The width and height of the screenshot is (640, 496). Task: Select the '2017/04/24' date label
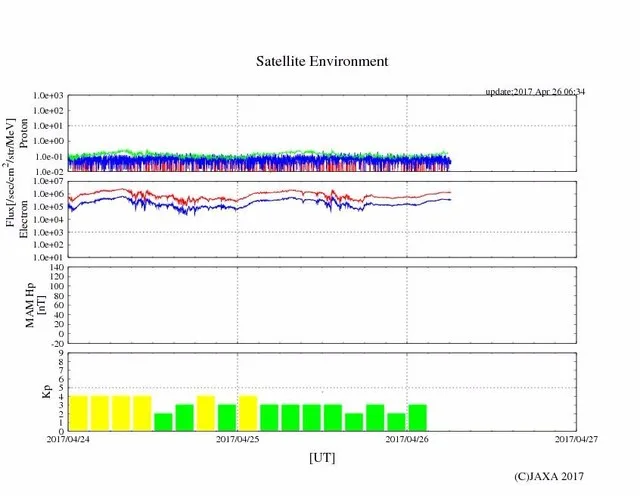[x=68, y=439]
